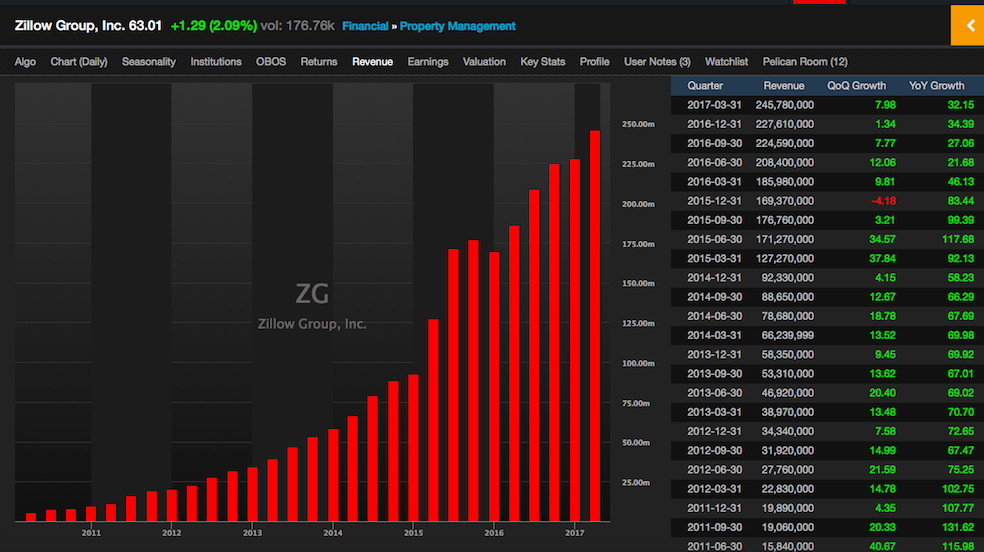The image size is (984, 552).
Task: Sort by QoQ Growth column header
Action: click(857, 86)
